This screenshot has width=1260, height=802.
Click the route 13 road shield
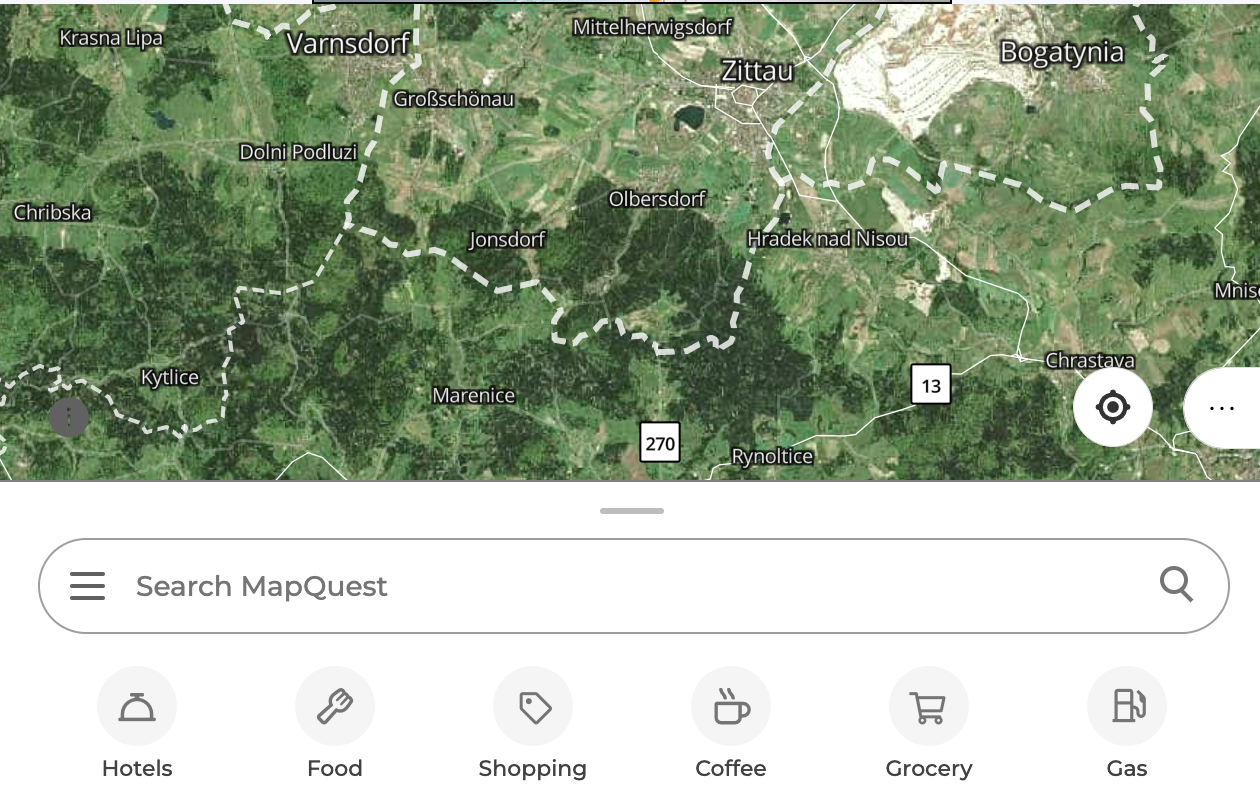coord(931,386)
